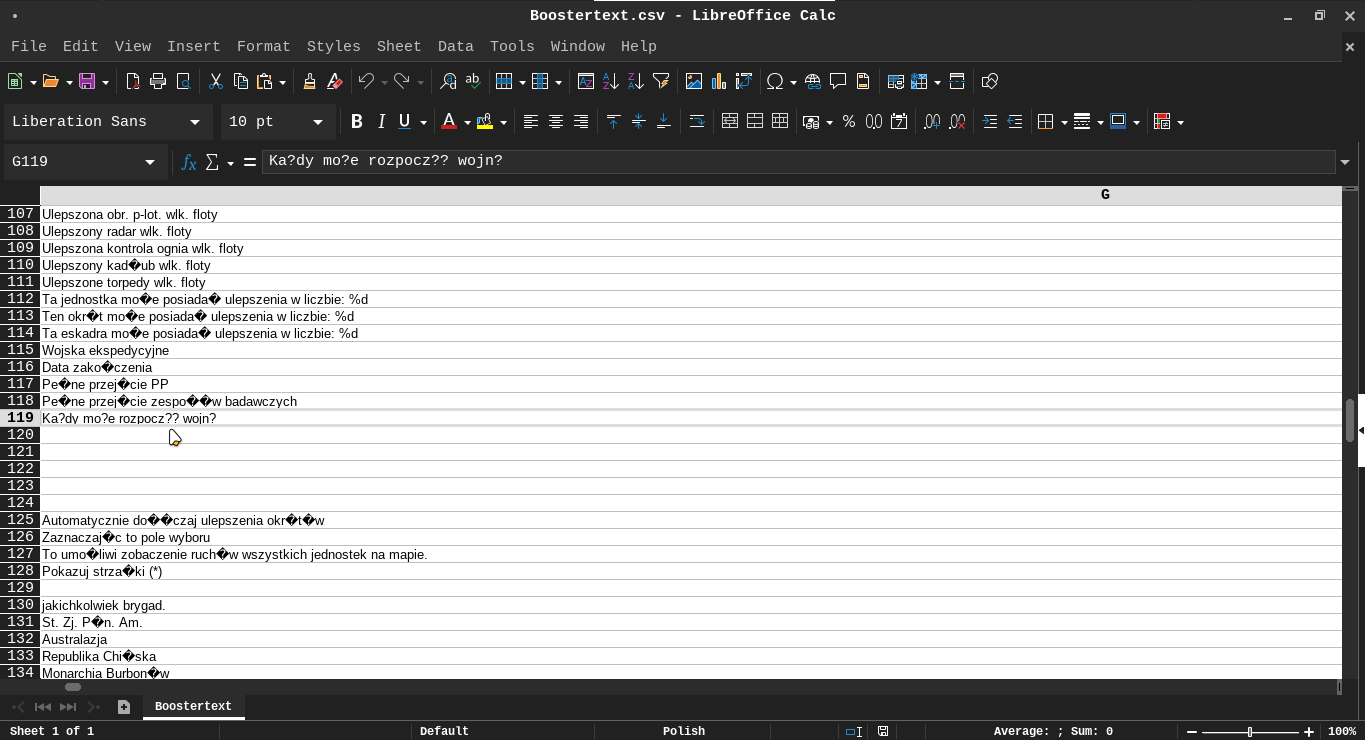Open Find & Replace
This screenshot has width=1365, height=740.
point(448,82)
